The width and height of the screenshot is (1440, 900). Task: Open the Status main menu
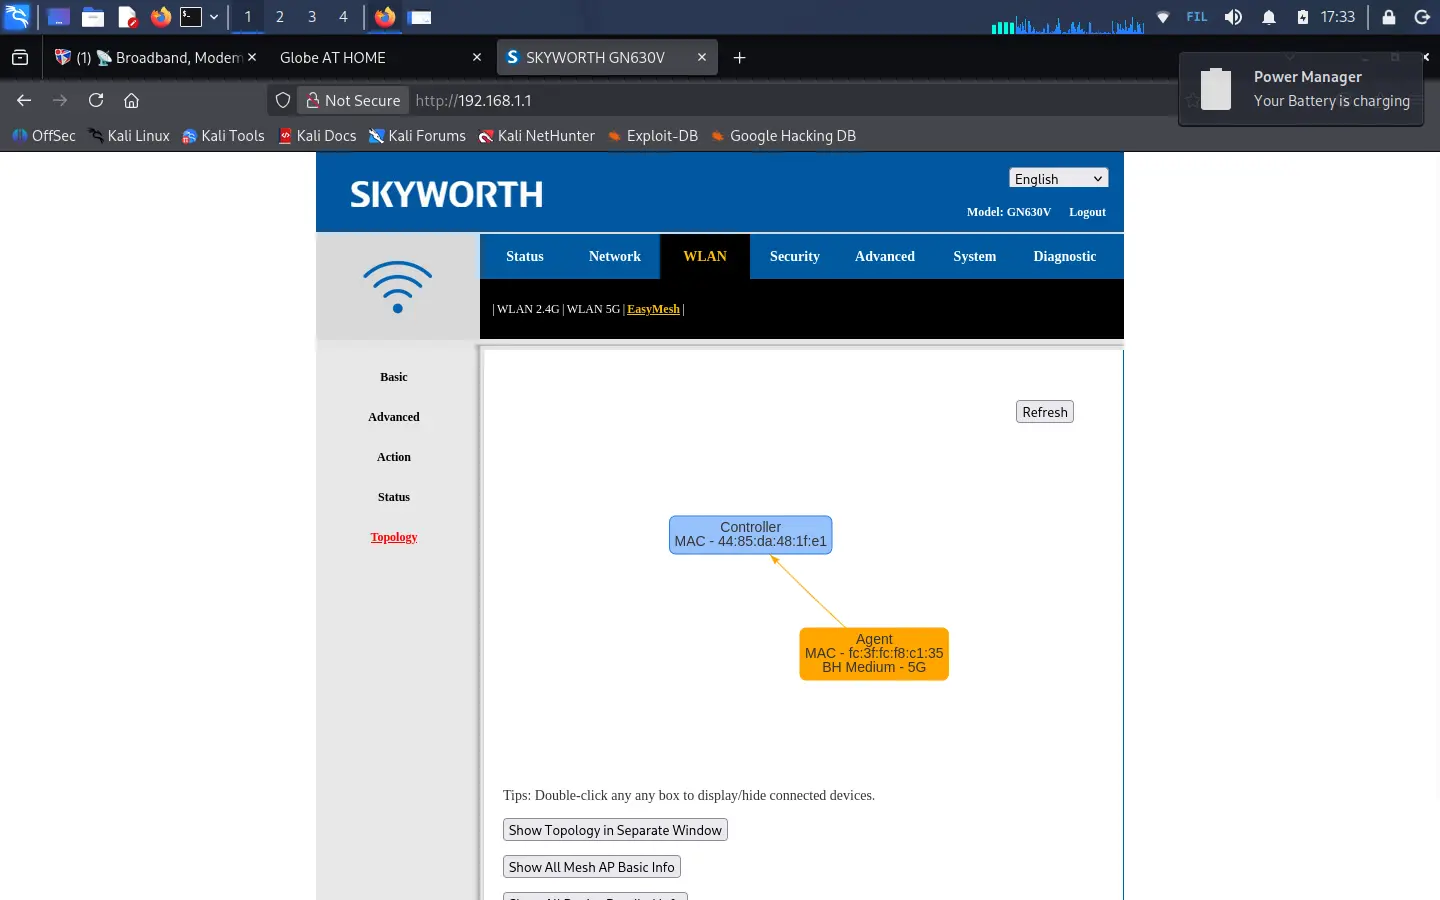pos(525,256)
